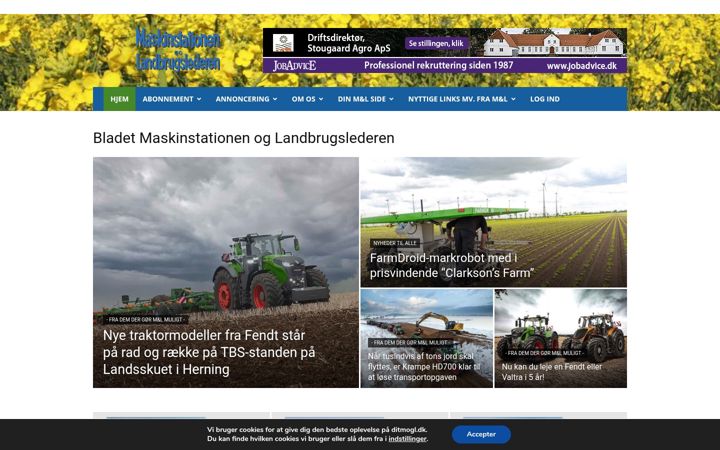Image resolution: width=720 pixels, height=450 pixels.
Task: Click the Maskinstationen Landbrugslederen logo
Action: coord(178,50)
